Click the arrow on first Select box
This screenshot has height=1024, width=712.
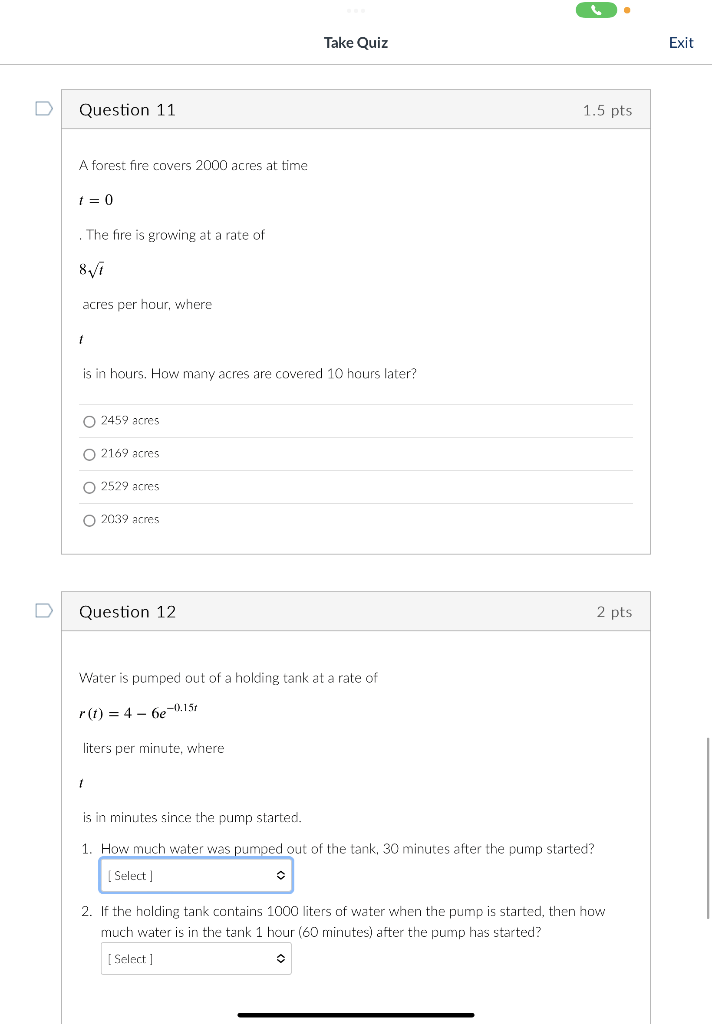(x=281, y=875)
